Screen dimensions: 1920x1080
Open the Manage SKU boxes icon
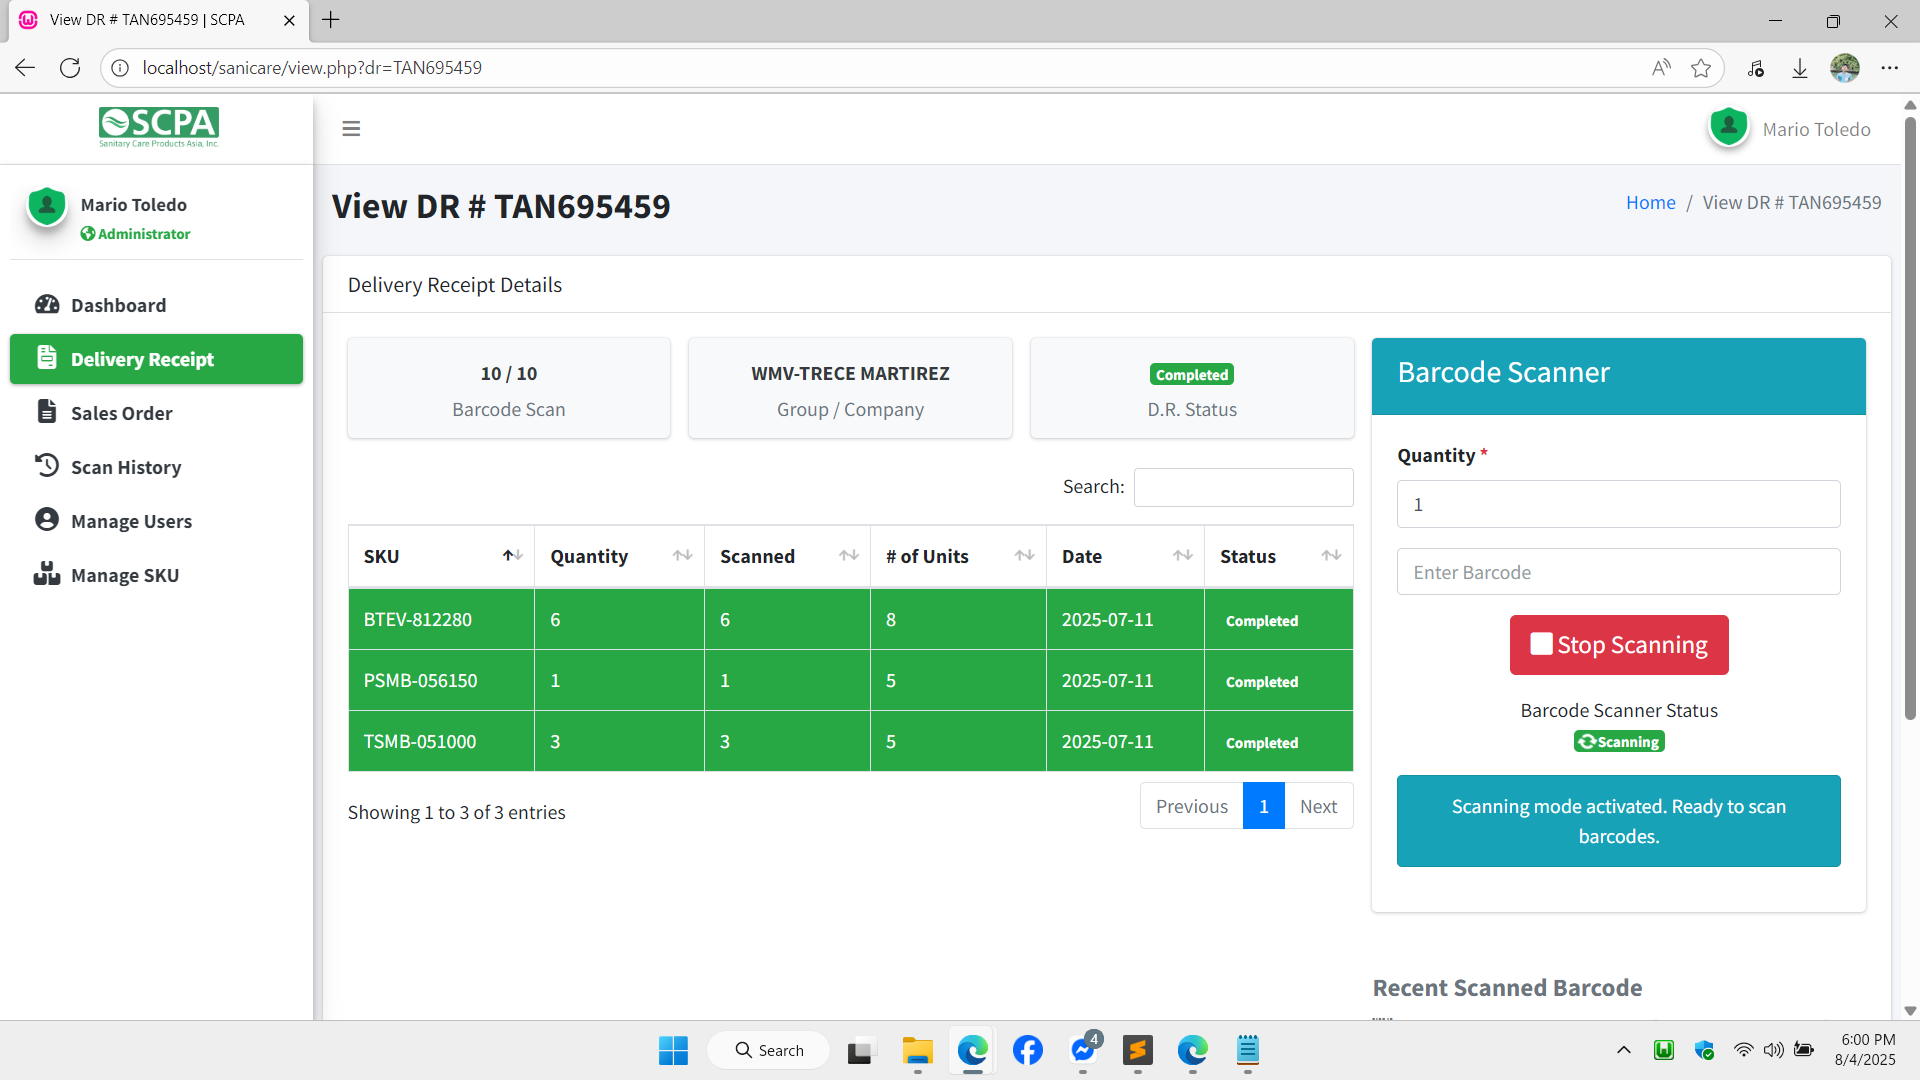[47, 574]
